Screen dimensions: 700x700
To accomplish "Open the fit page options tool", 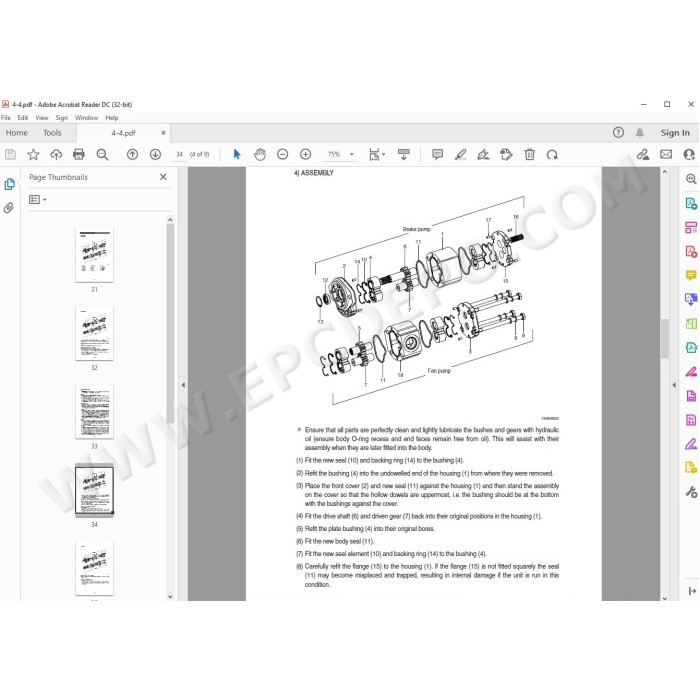I will [376, 154].
